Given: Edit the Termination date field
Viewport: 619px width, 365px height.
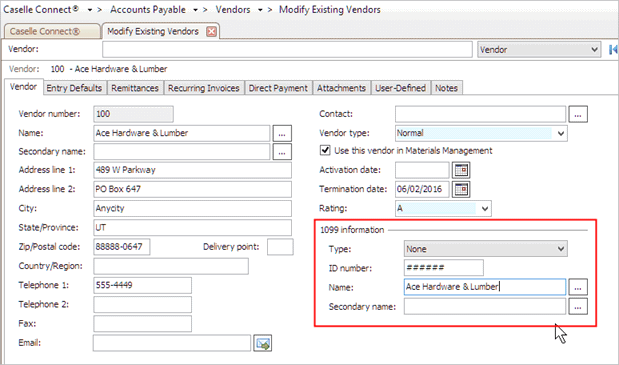Looking at the screenshot, I should coord(422,189).
